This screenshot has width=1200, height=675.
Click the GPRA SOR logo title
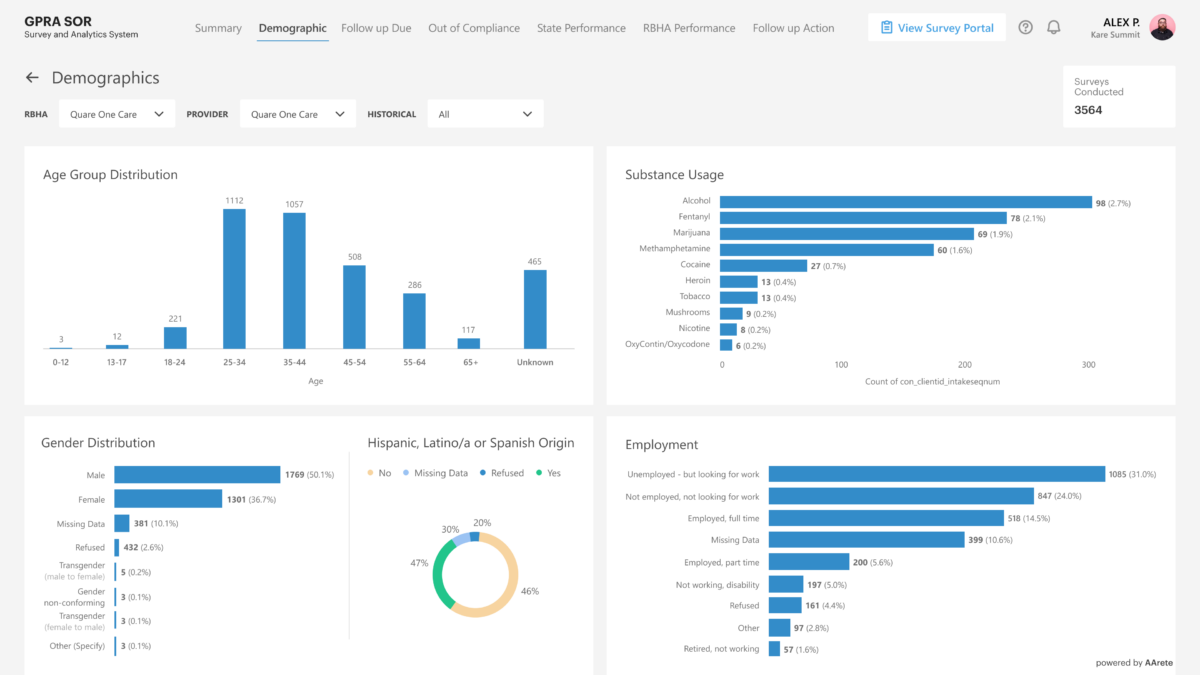[x=58, y=21]
